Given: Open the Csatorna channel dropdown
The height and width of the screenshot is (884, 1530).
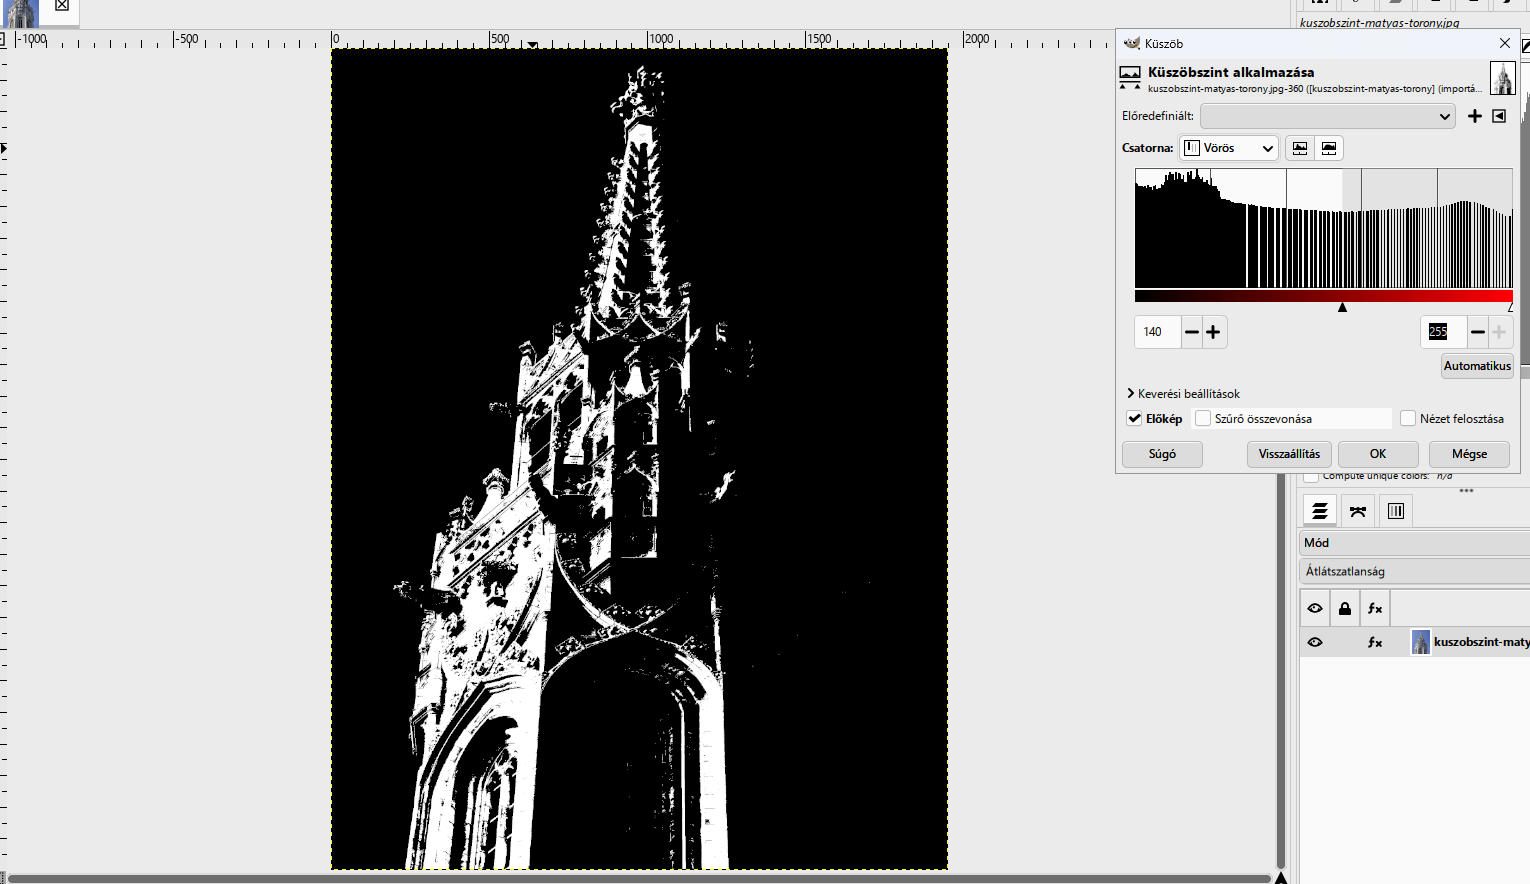Looking at the screenshot, I should point(1229,148).
